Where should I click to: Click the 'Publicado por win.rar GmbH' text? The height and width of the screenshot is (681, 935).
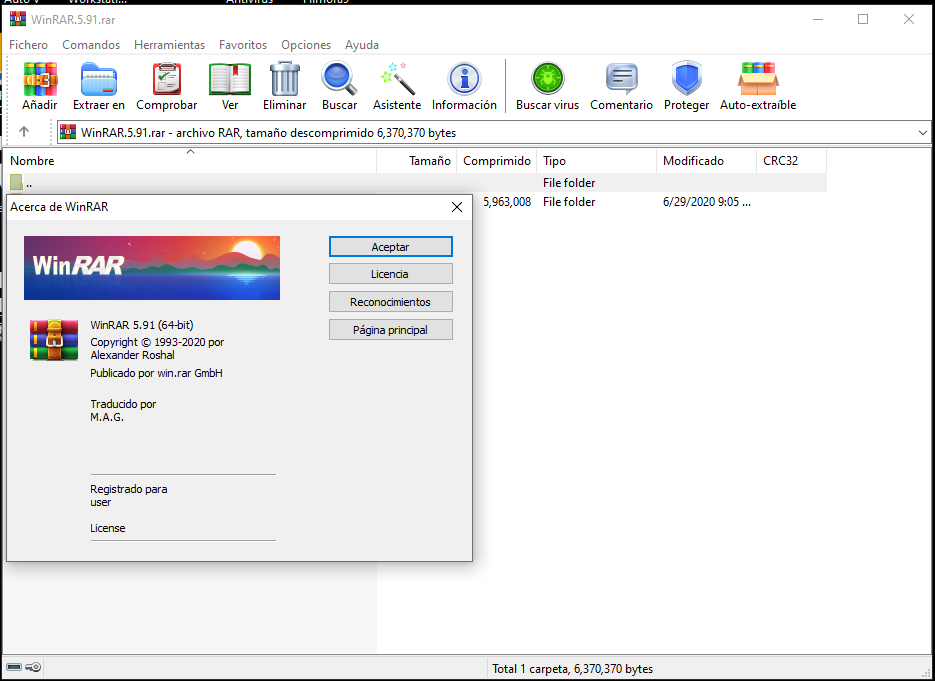click(x=156, y=373)
